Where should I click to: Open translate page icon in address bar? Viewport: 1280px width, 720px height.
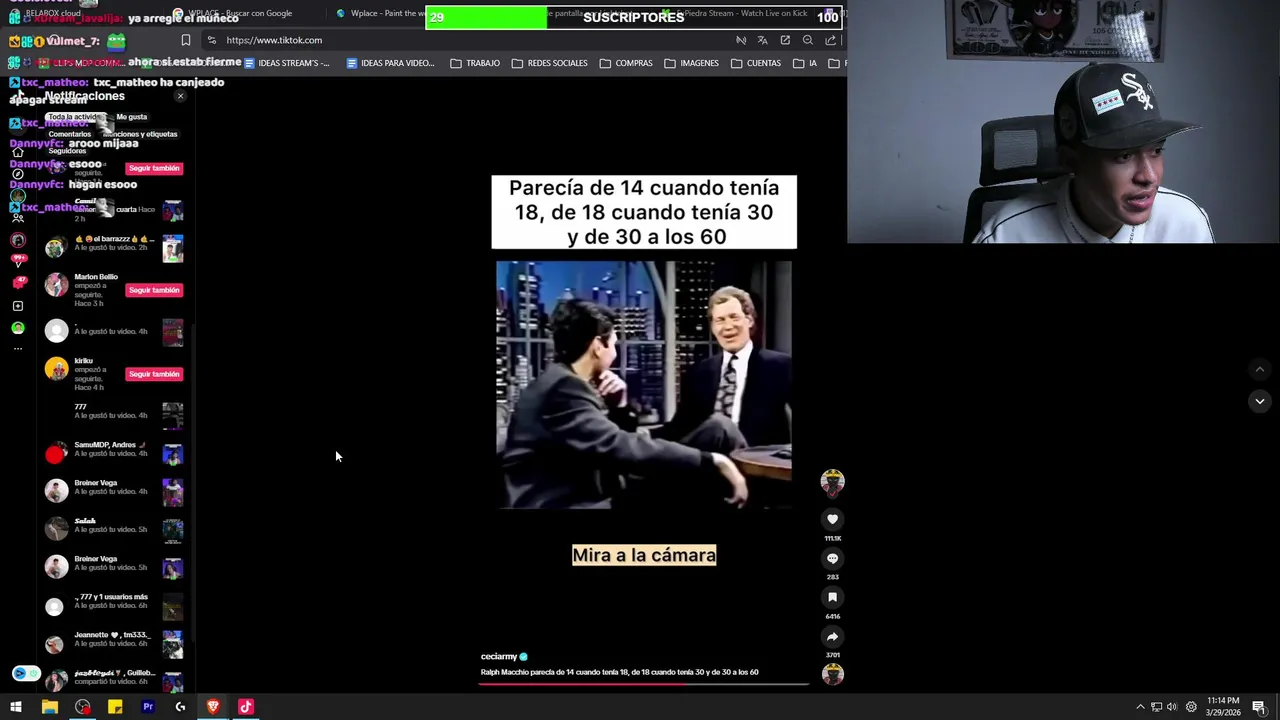(x=763, y=40)
